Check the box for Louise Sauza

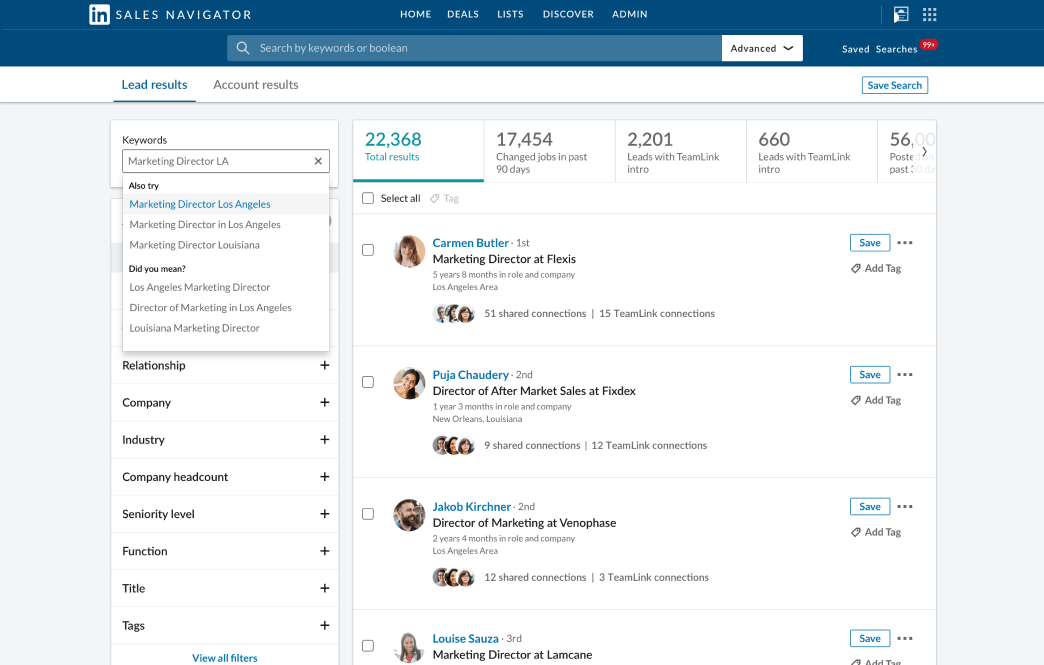point(368,646)
